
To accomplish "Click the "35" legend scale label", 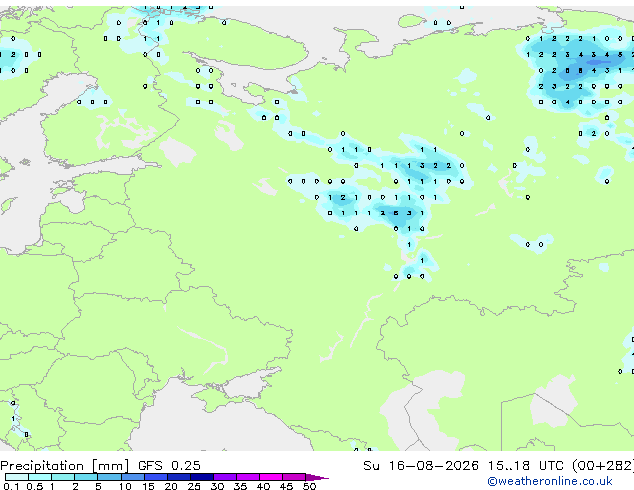I will click(240, 486).
